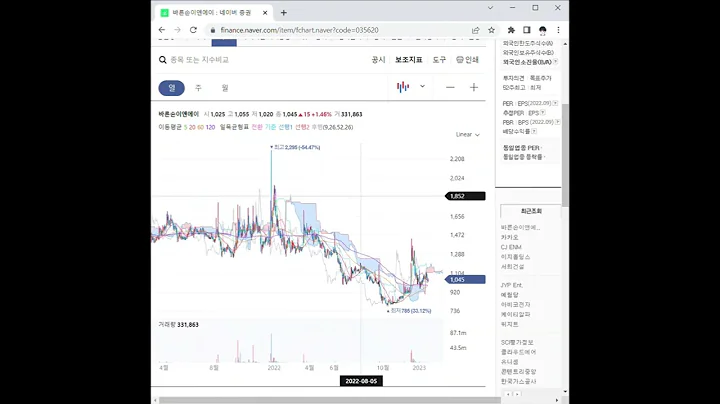This screenshot has width=720, height=404.
Task: Click the padlock icon before the URL
Action: (x=212, y=30)
